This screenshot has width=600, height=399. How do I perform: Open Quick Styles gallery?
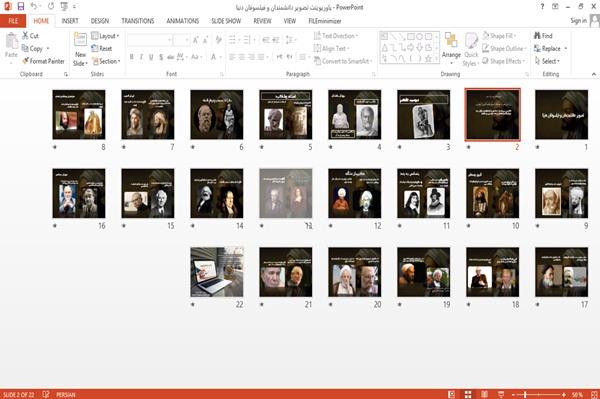point(471,49)
